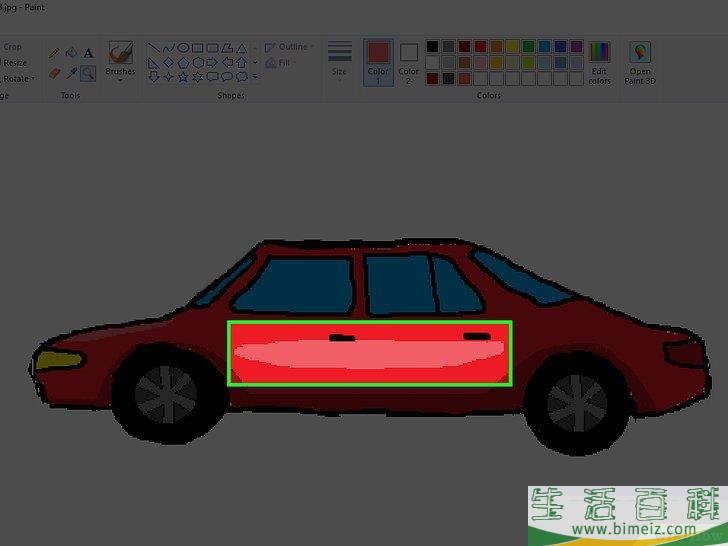
Task: Open Paint 3D
Action: 640,63
